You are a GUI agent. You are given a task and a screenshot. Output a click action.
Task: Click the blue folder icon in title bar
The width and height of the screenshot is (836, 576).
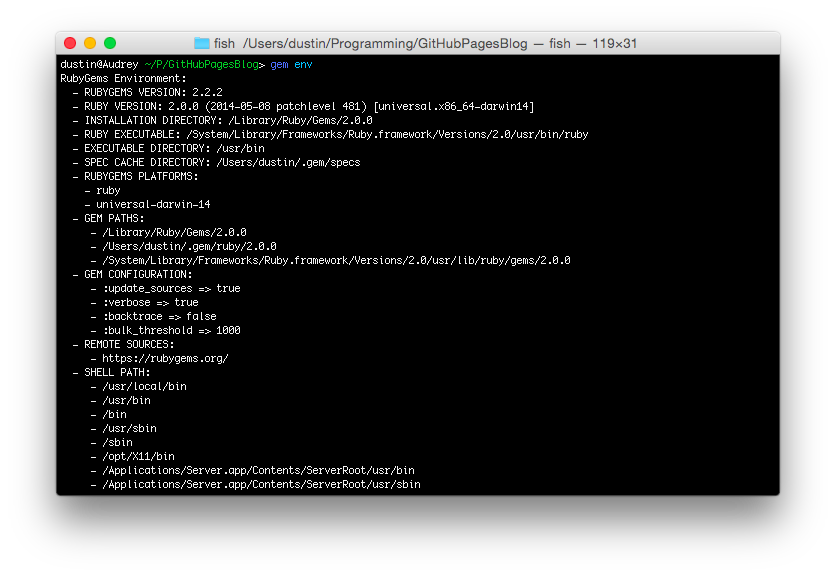(x=202, y=43)
